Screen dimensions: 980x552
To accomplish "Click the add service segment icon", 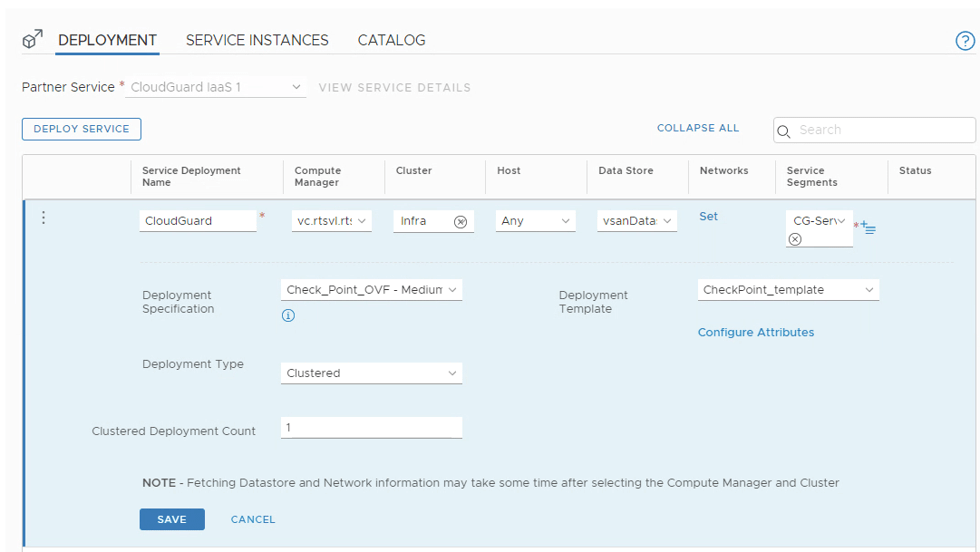I will 868,228.
